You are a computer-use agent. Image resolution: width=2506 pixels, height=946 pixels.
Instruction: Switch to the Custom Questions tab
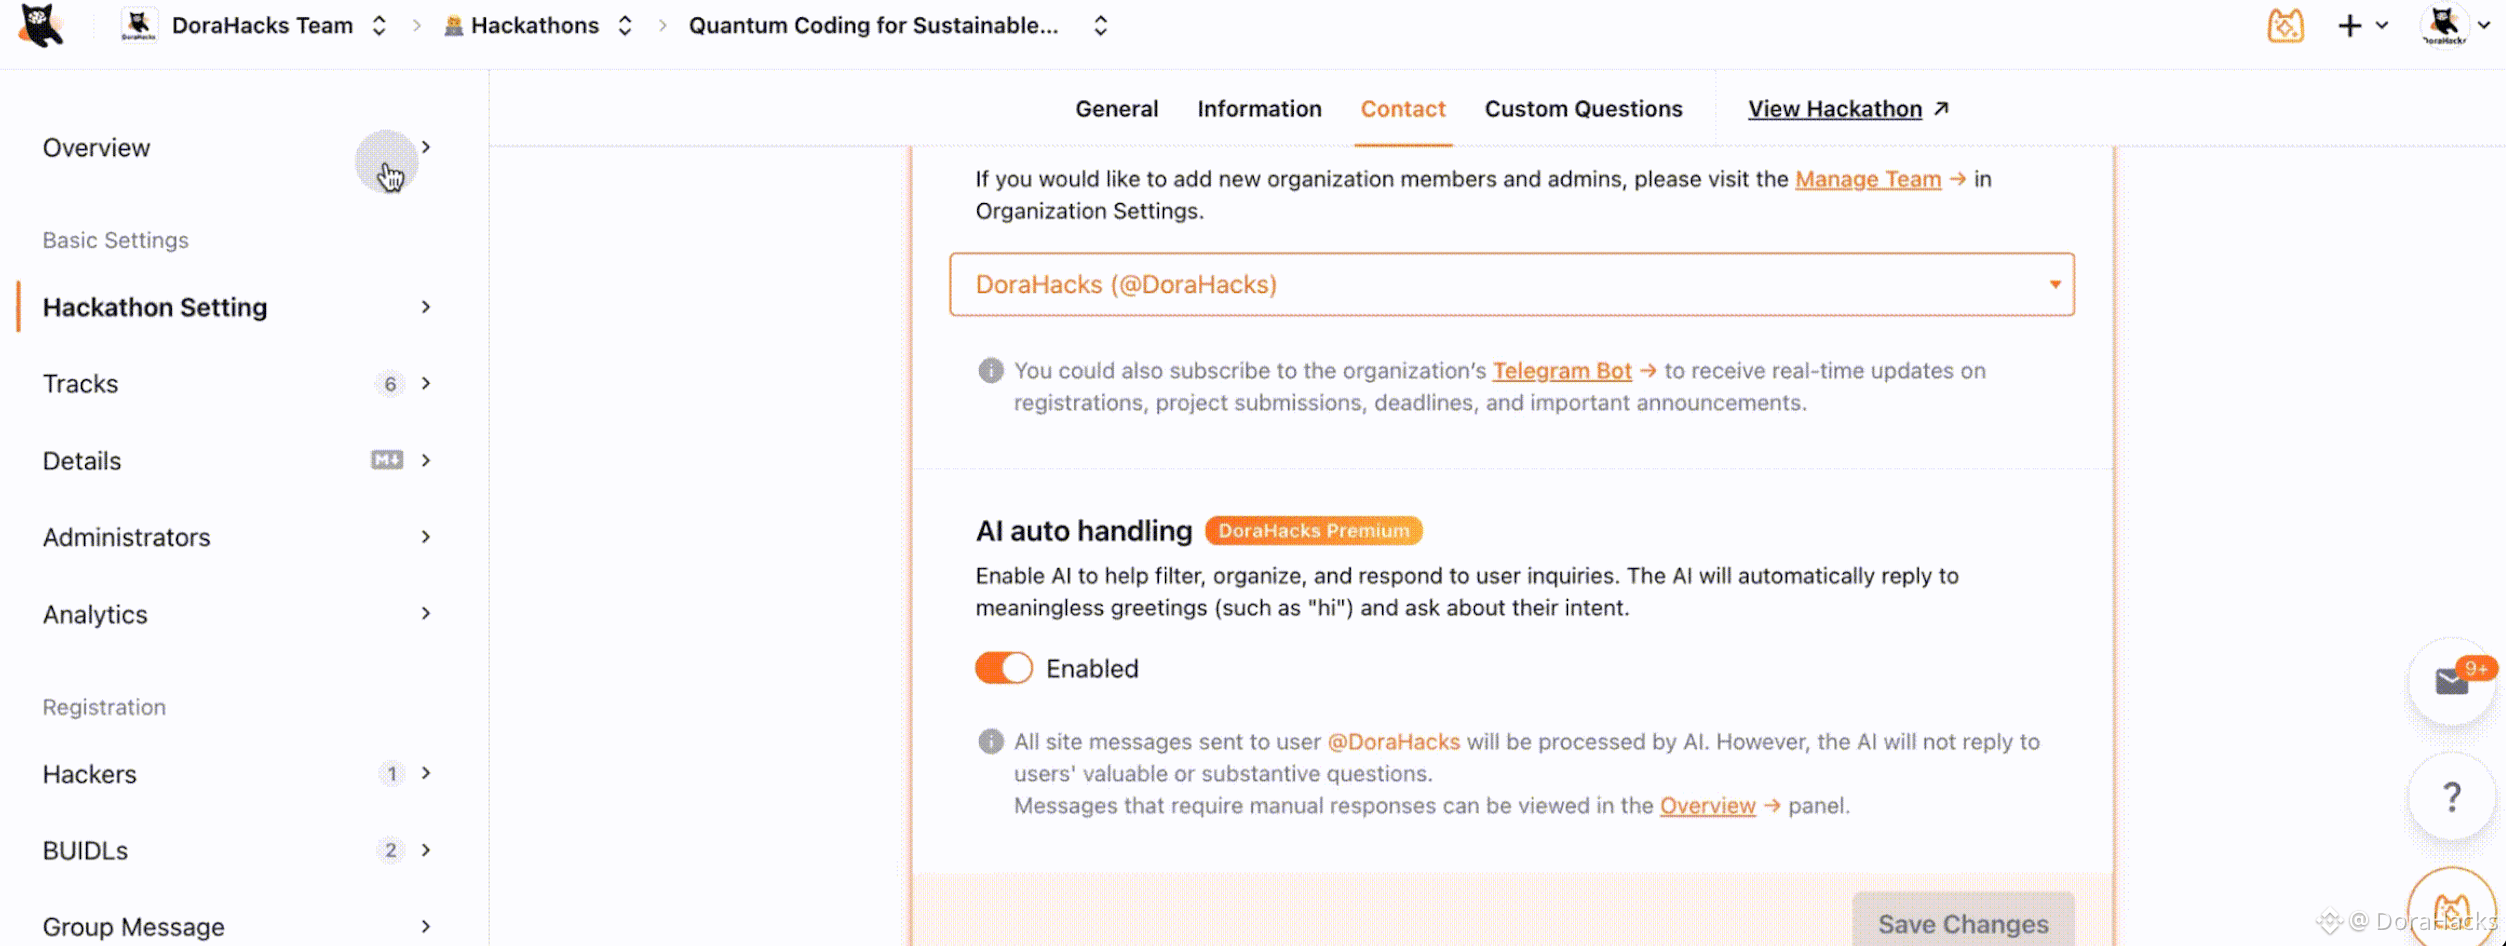click(x=1583, y=109)
